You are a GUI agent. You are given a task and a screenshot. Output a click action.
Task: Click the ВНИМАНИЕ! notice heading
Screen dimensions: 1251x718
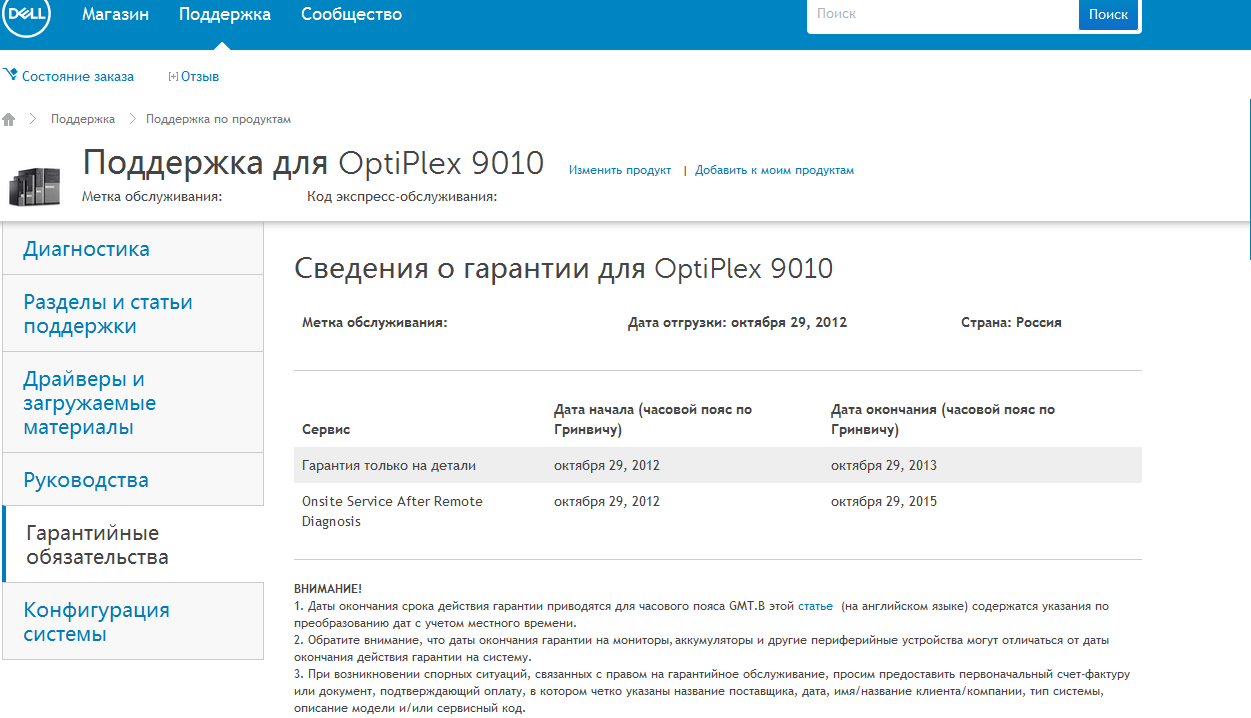coord(328,589)
